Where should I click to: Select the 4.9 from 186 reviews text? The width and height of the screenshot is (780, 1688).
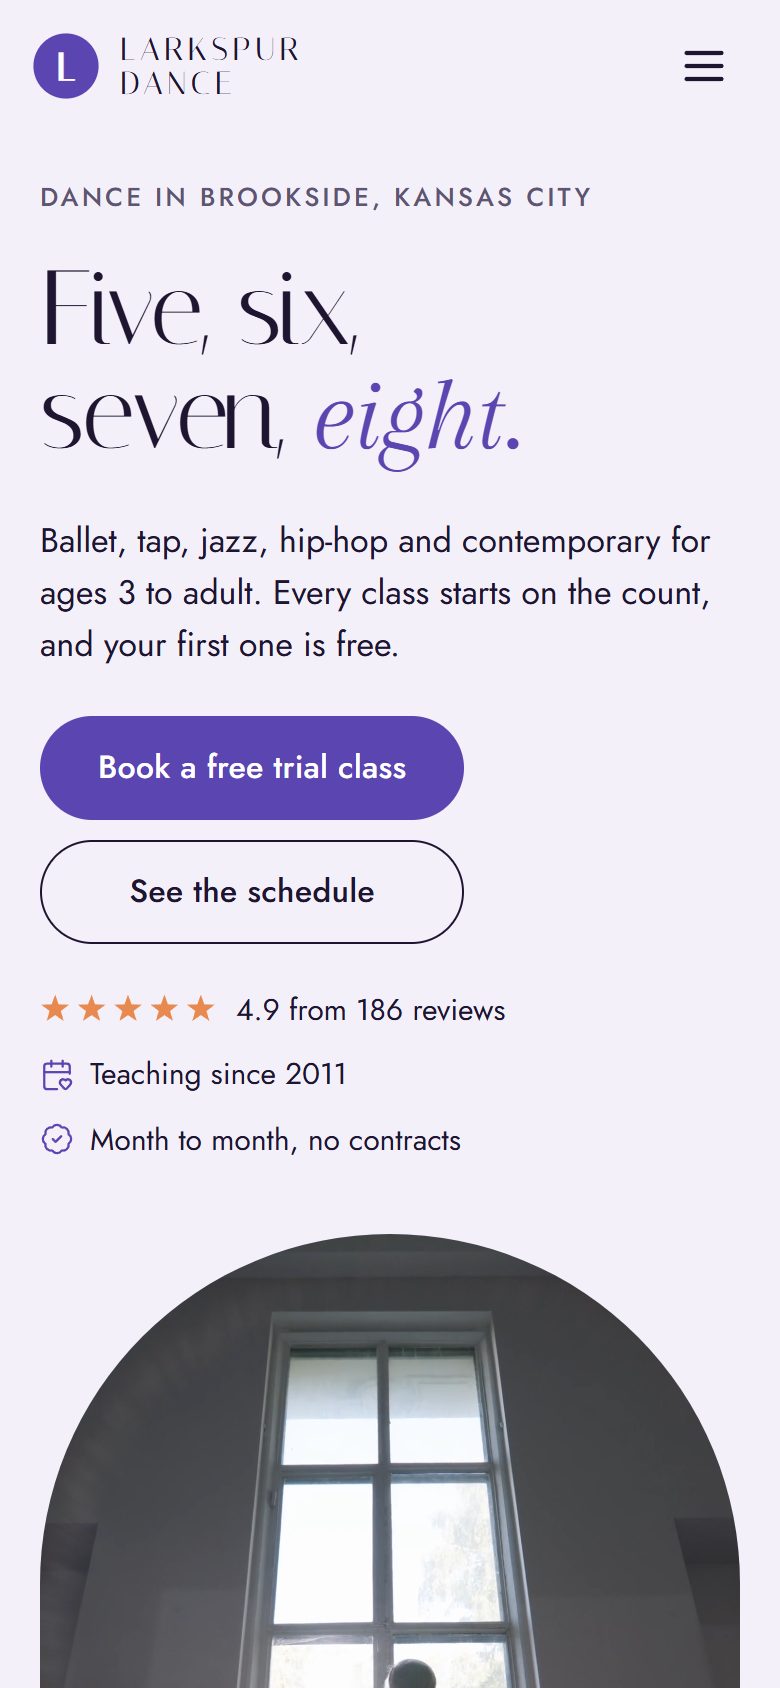[371, 1010]
